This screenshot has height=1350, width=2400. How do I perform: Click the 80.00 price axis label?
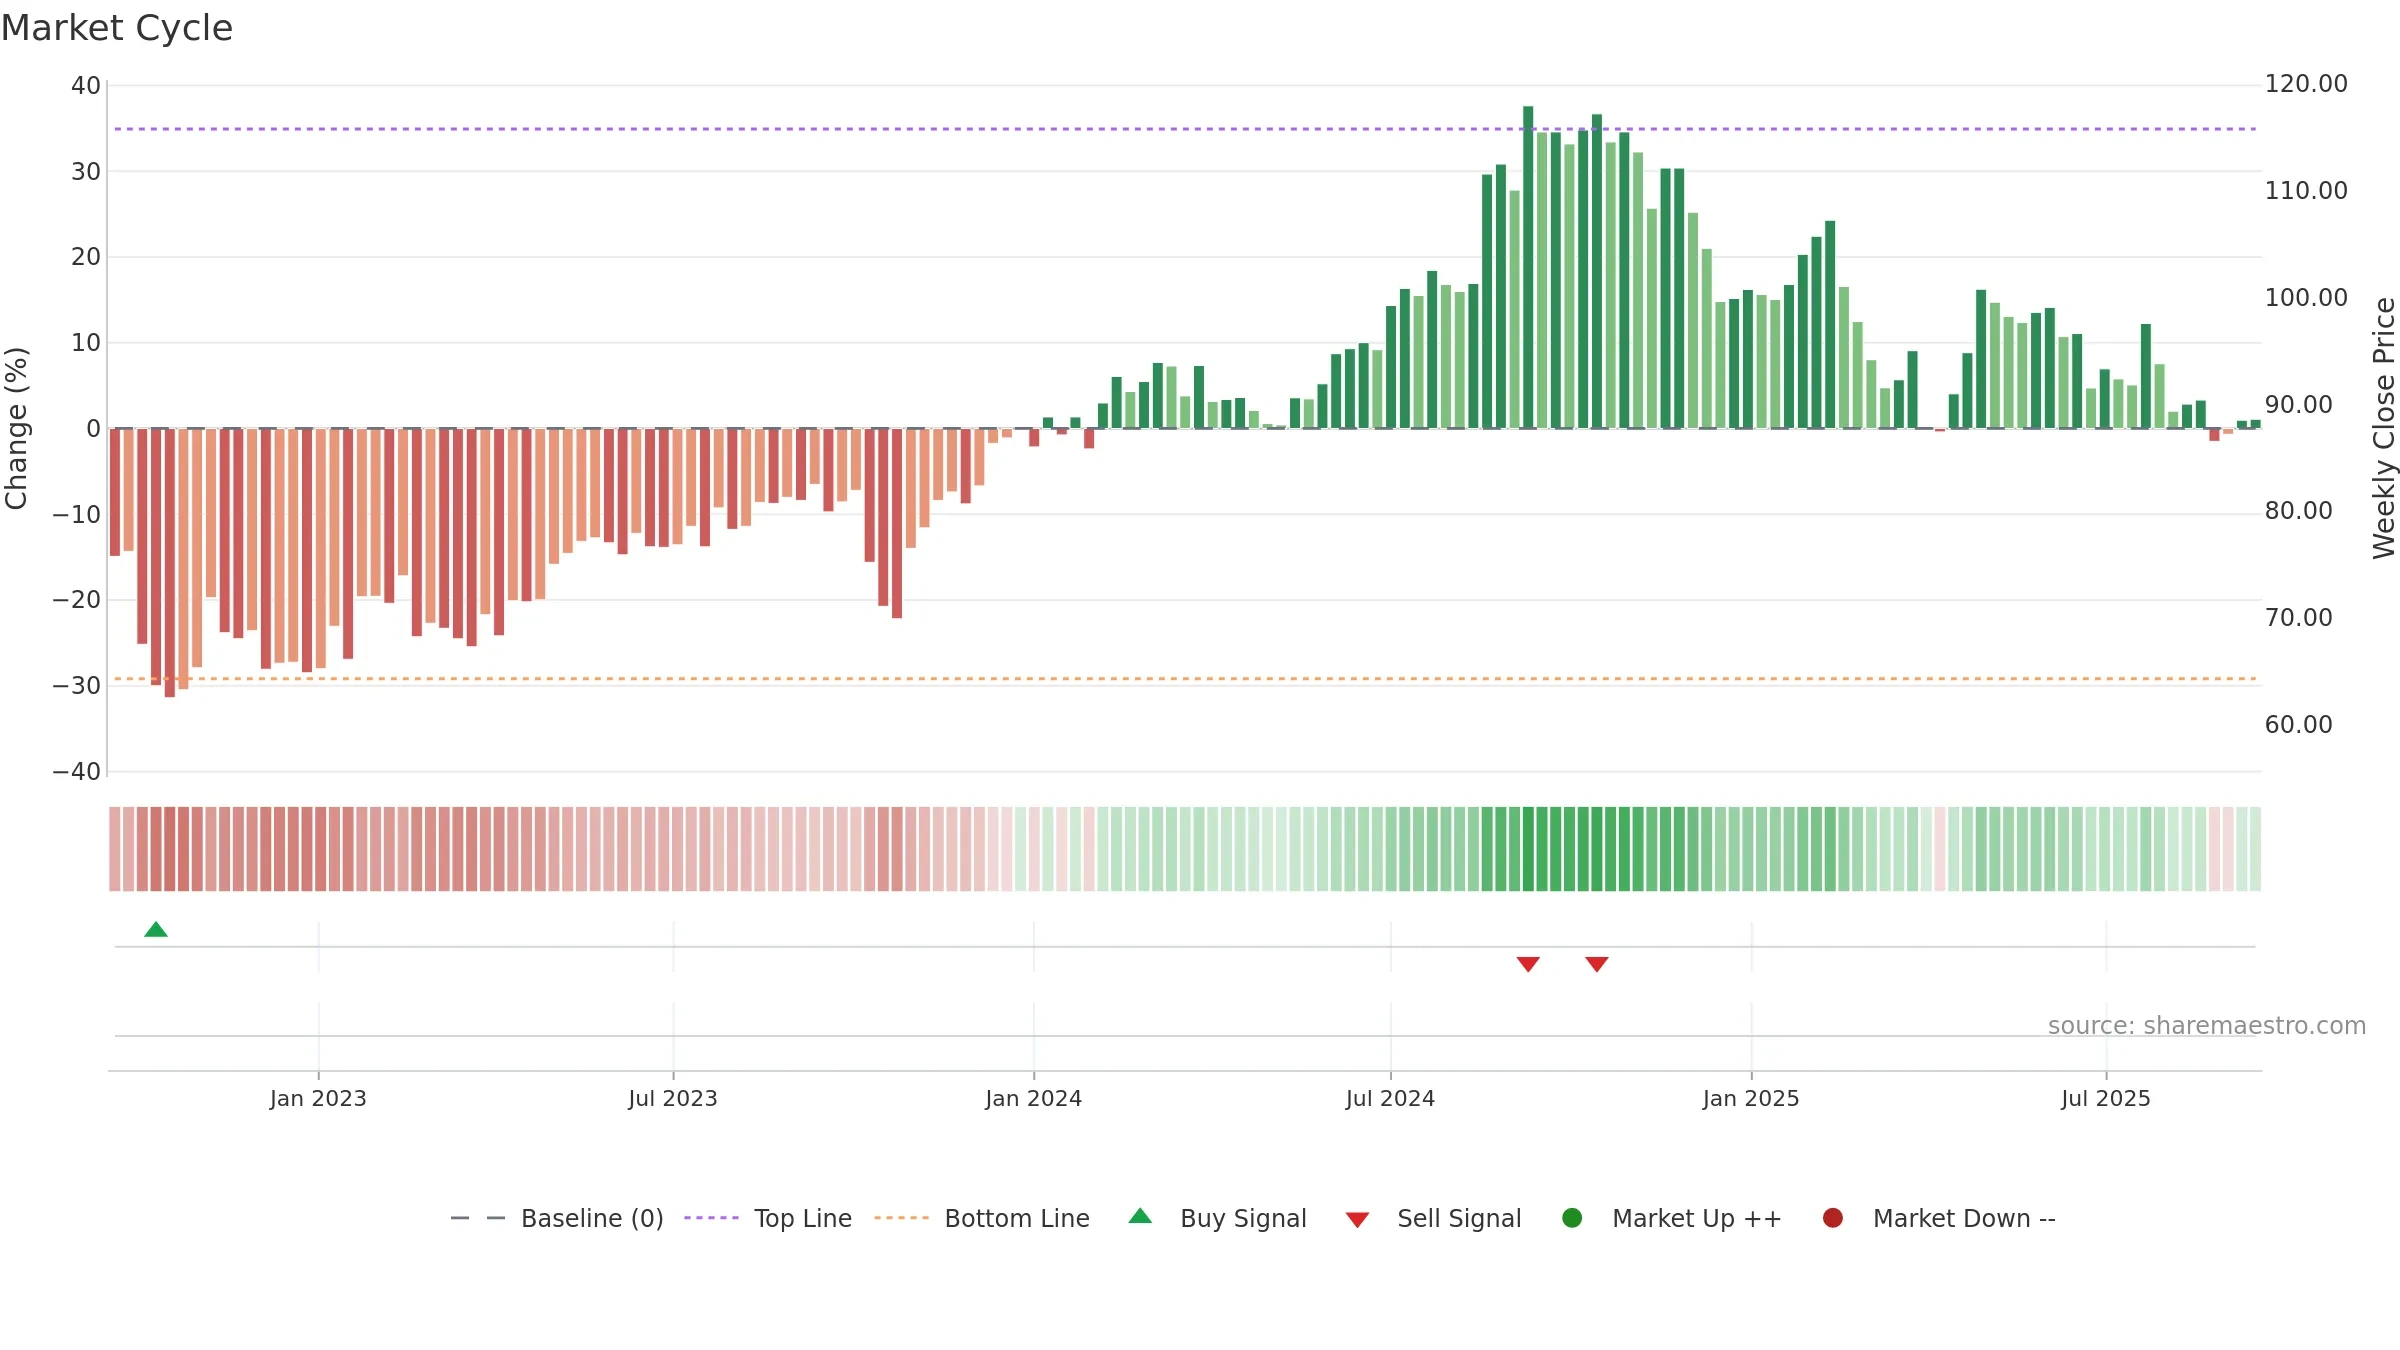click(x=2299, y=511)
